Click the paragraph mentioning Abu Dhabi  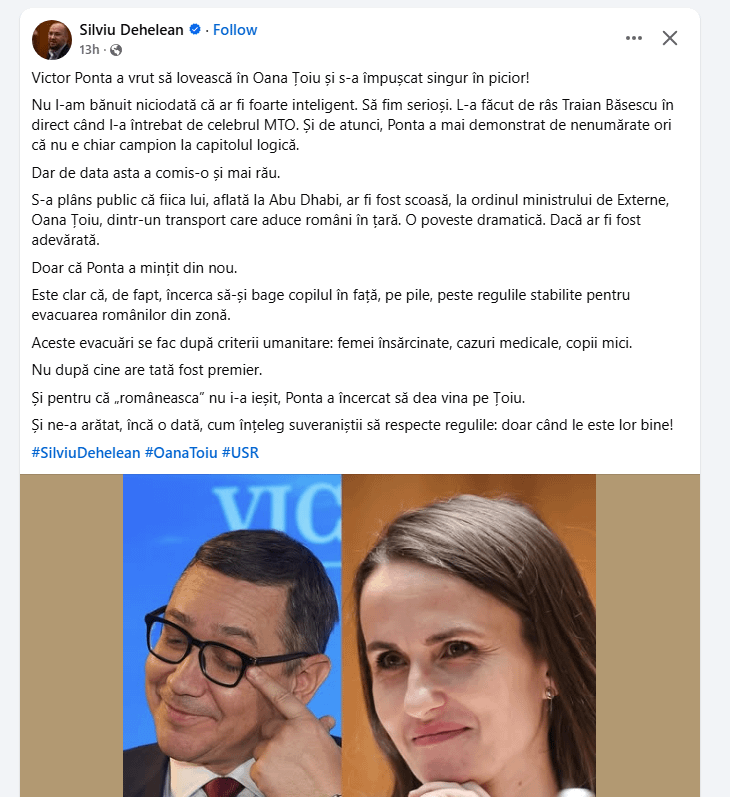click(x=350, y=220)
